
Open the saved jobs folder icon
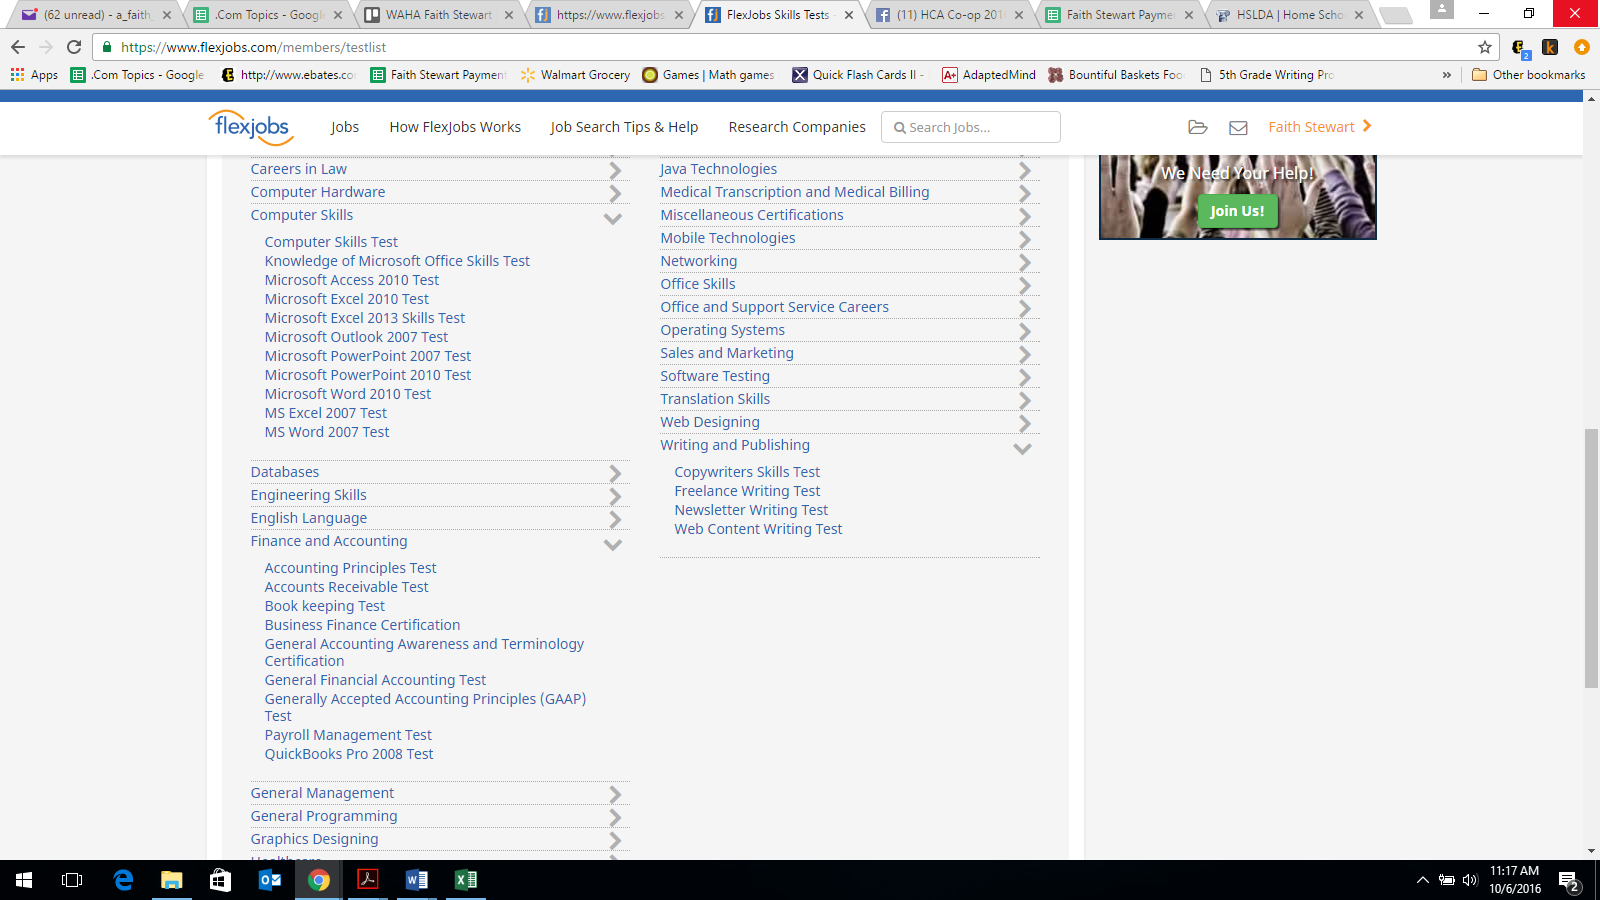[1198, 127]
